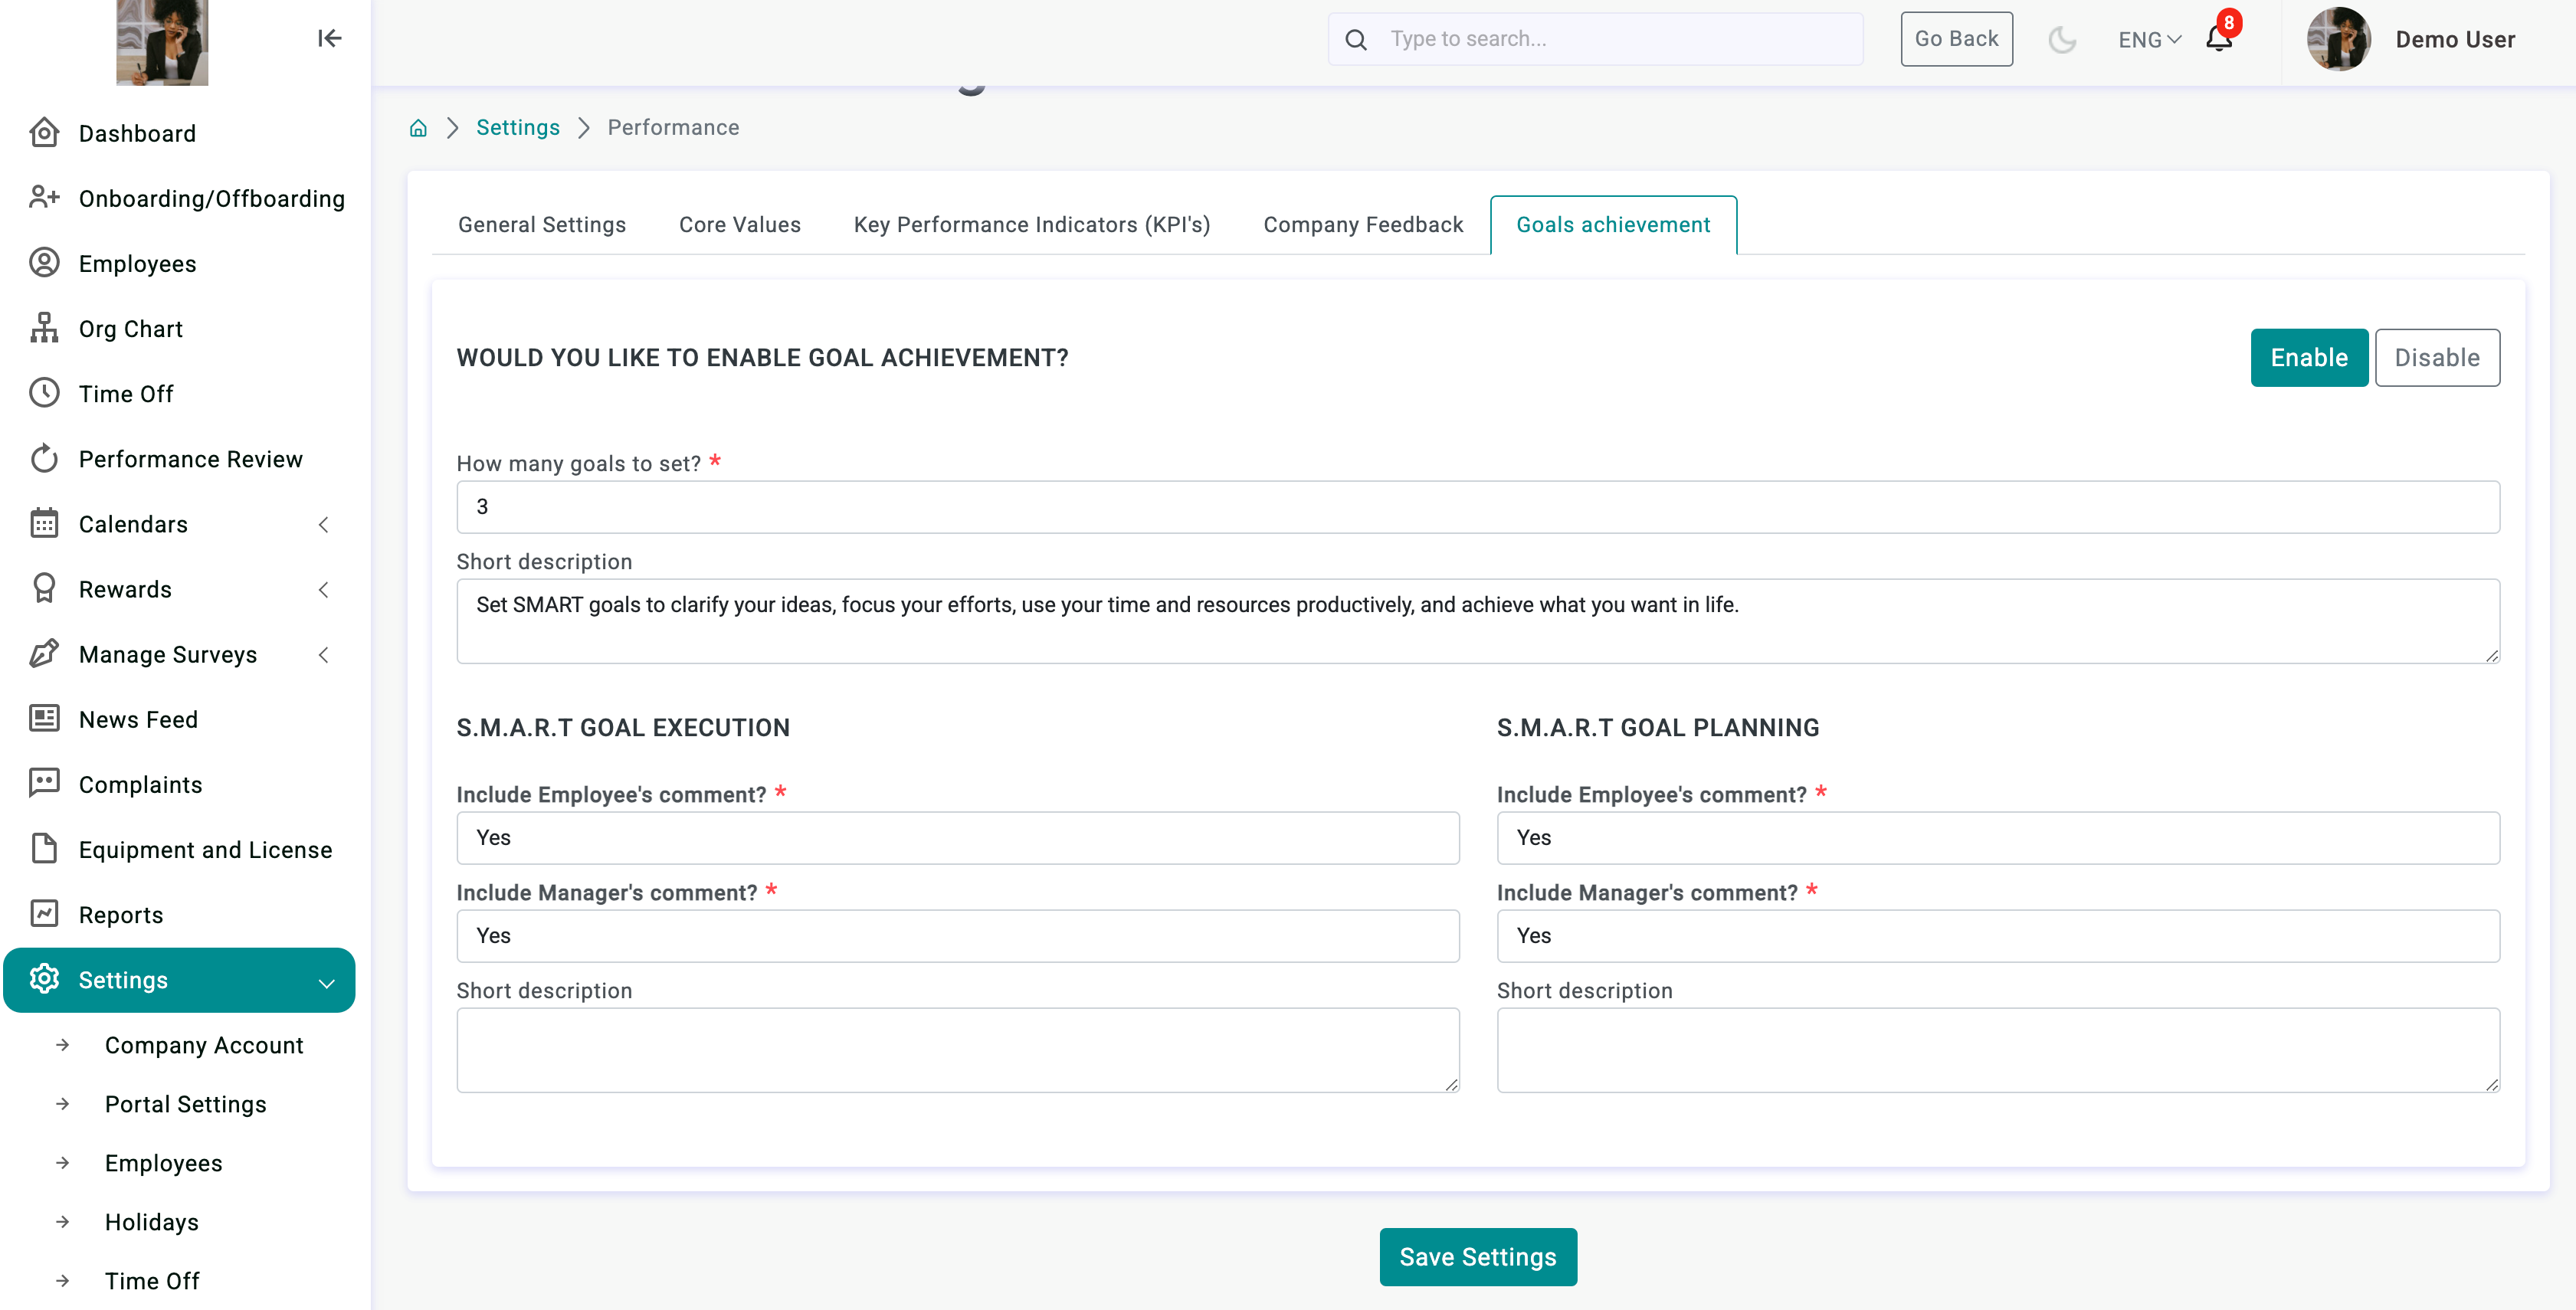
Task: Click the Org Chart hierarchy icon
Action: point(44,328)
